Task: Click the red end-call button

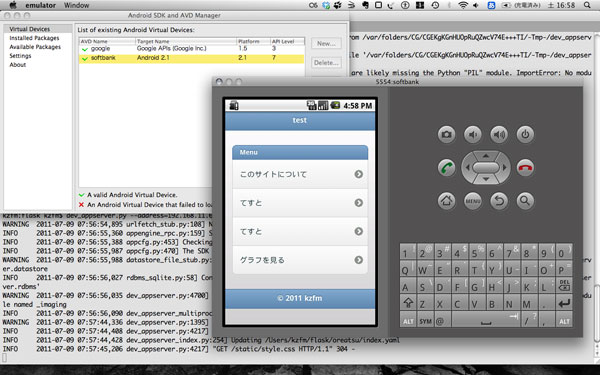Action: [x=525, y=168]
